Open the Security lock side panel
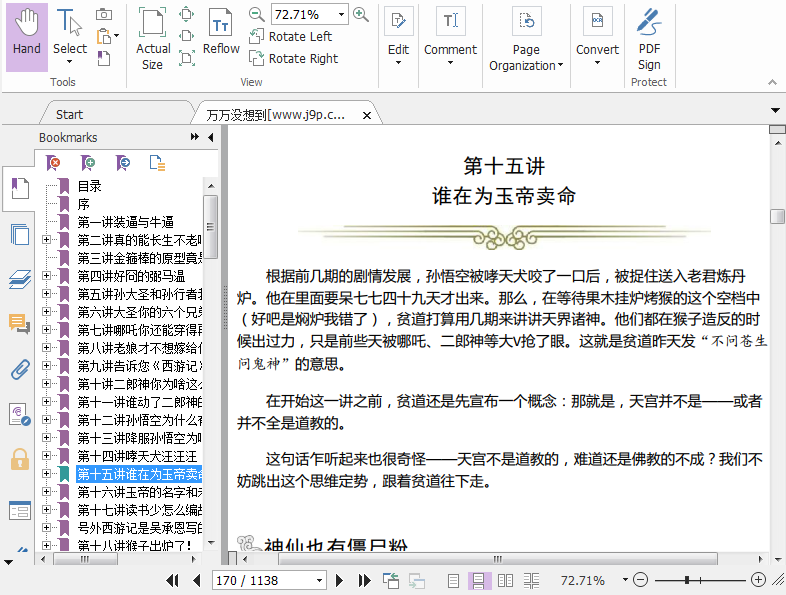The width and height of the screenshot is (786, 595). click(x=20, y=459)
